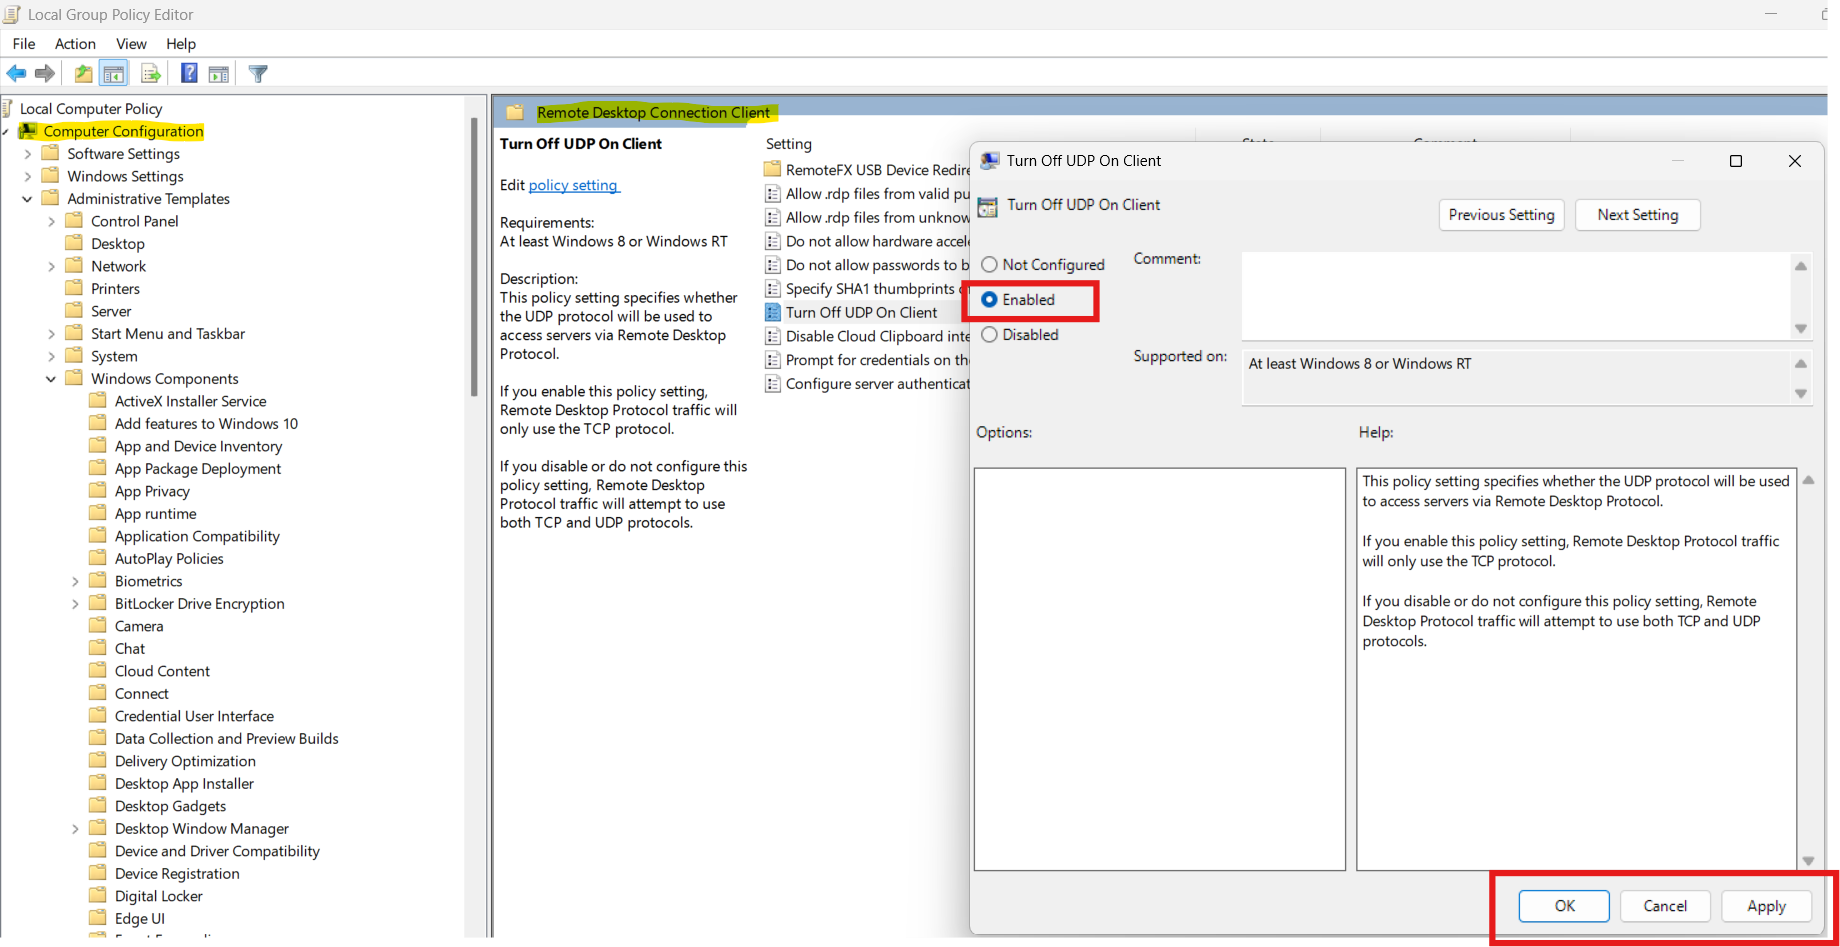Open the View menu
Screen dimensions: 1840x947
(x=131, y=43)
